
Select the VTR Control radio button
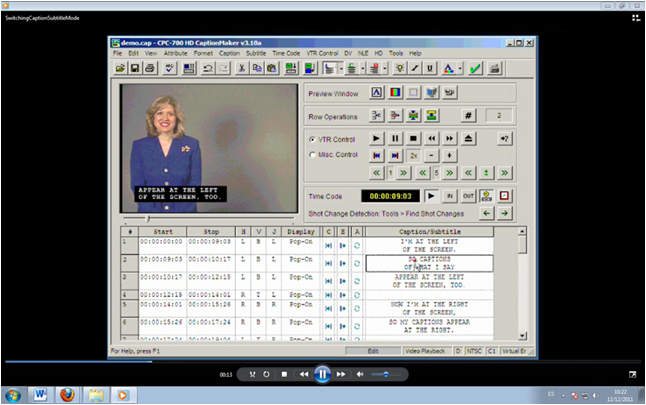click(x=312, y=139)
